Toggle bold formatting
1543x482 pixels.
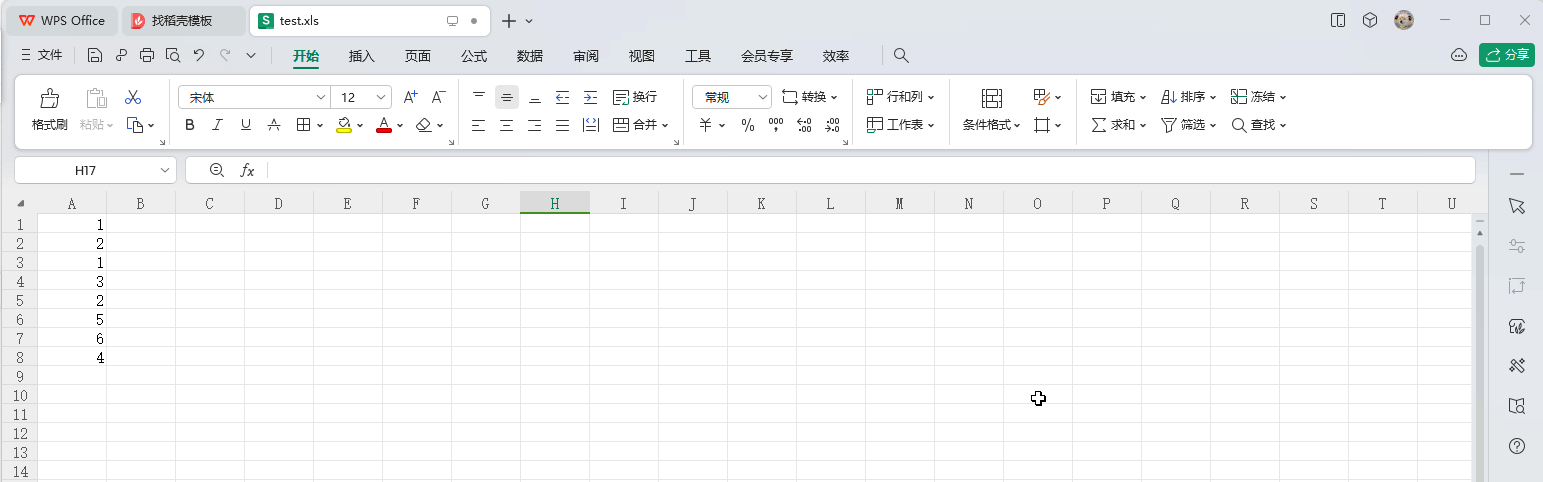(190, 125)
